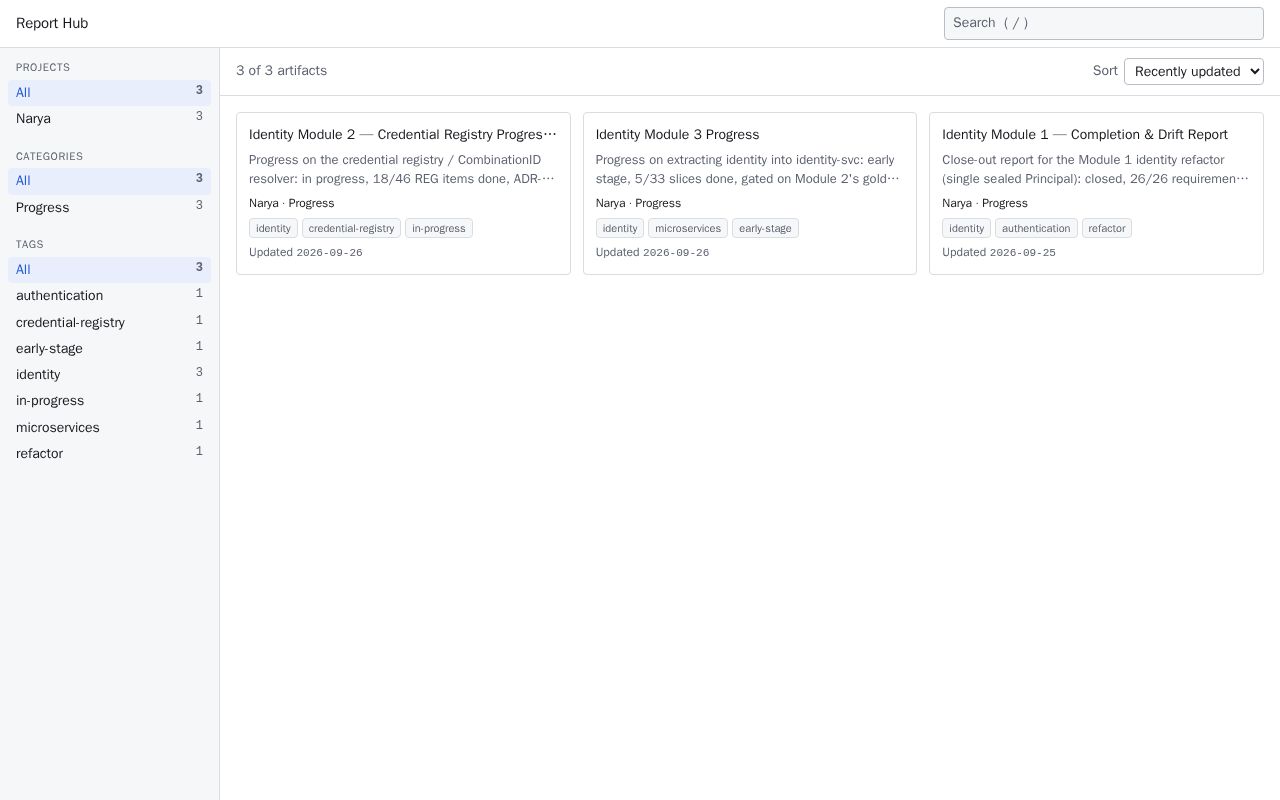Click authentication chip on Module 1 card

[1036, 228]
